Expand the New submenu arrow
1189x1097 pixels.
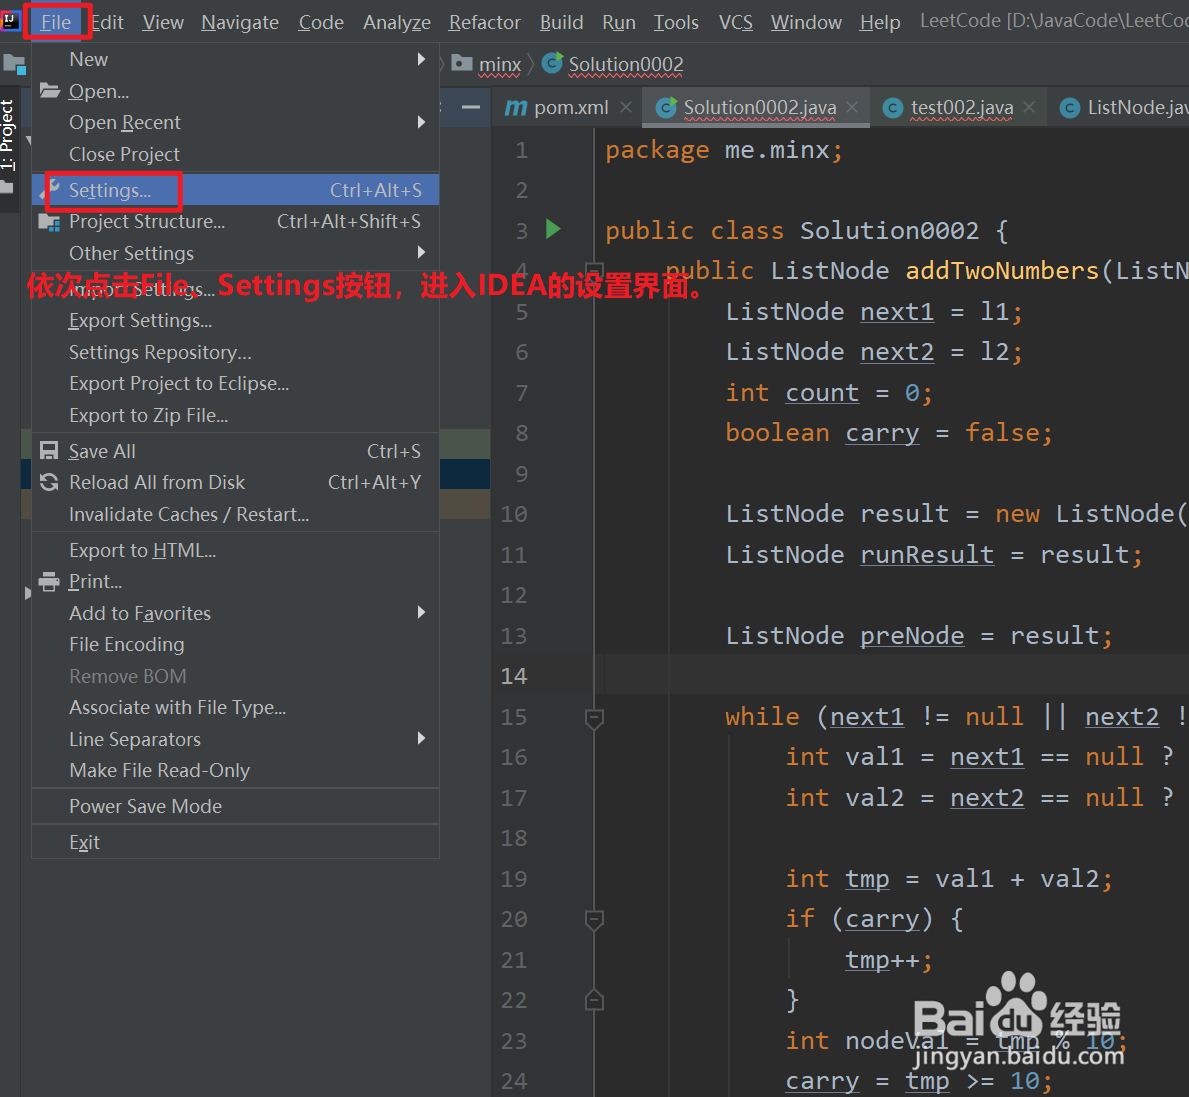tap(422, 59)
